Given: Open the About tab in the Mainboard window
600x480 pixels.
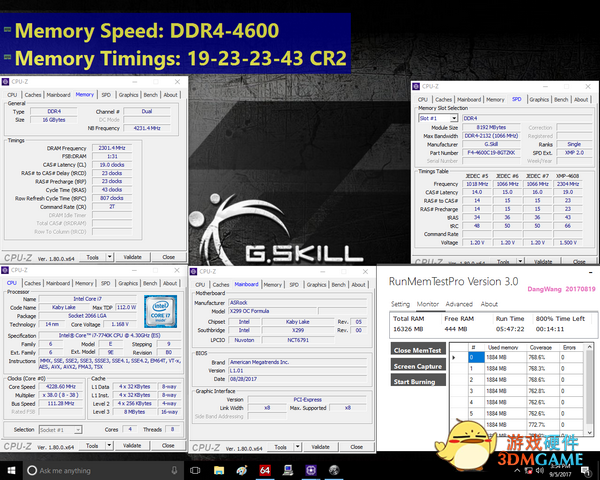Looking at the screenshot, I should point(359,285).
